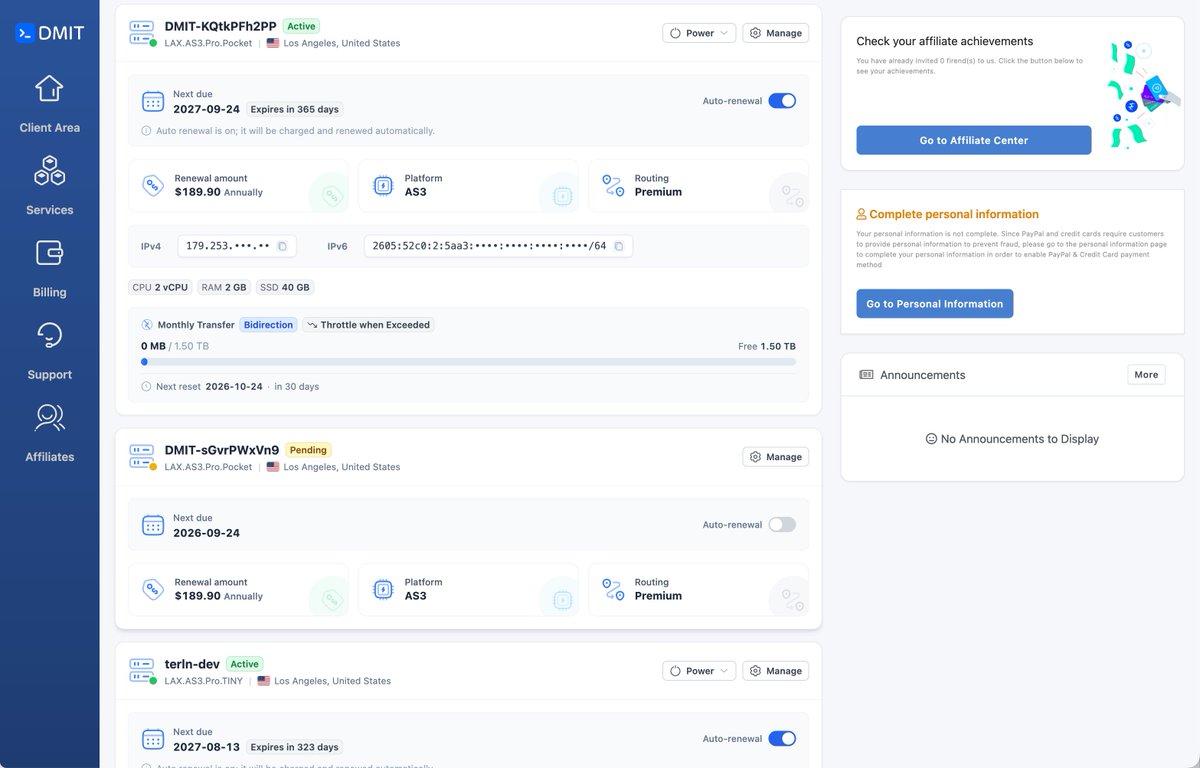Image resolution: width=1200 pixels, height=768 pixels.
Task: Click the 'CPU 2 vCPU' spec tag
Action: pyautogui.click(x=160, y=287)
